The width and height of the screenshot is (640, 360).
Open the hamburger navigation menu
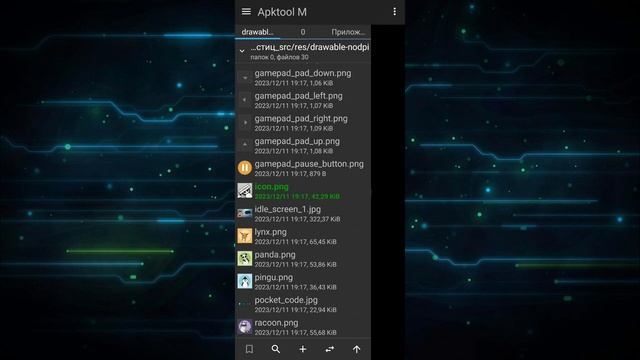(x=246, y=11)
